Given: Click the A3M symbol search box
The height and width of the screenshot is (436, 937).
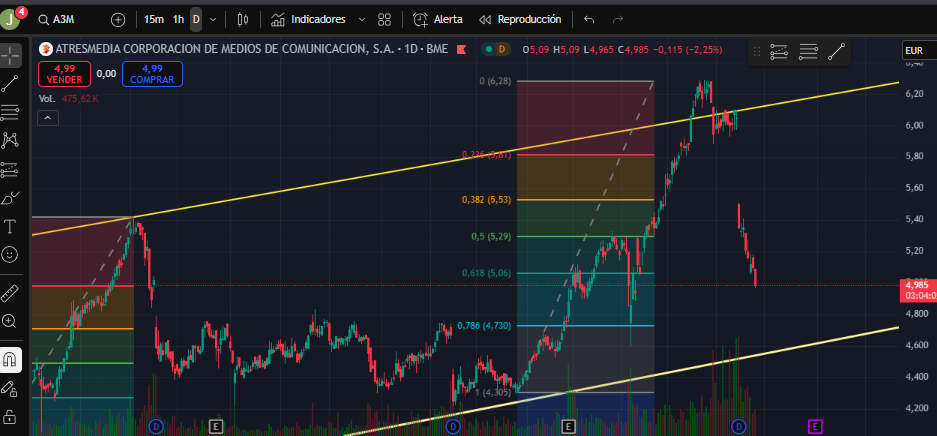Looking at the screenshot, I should 66,20.
